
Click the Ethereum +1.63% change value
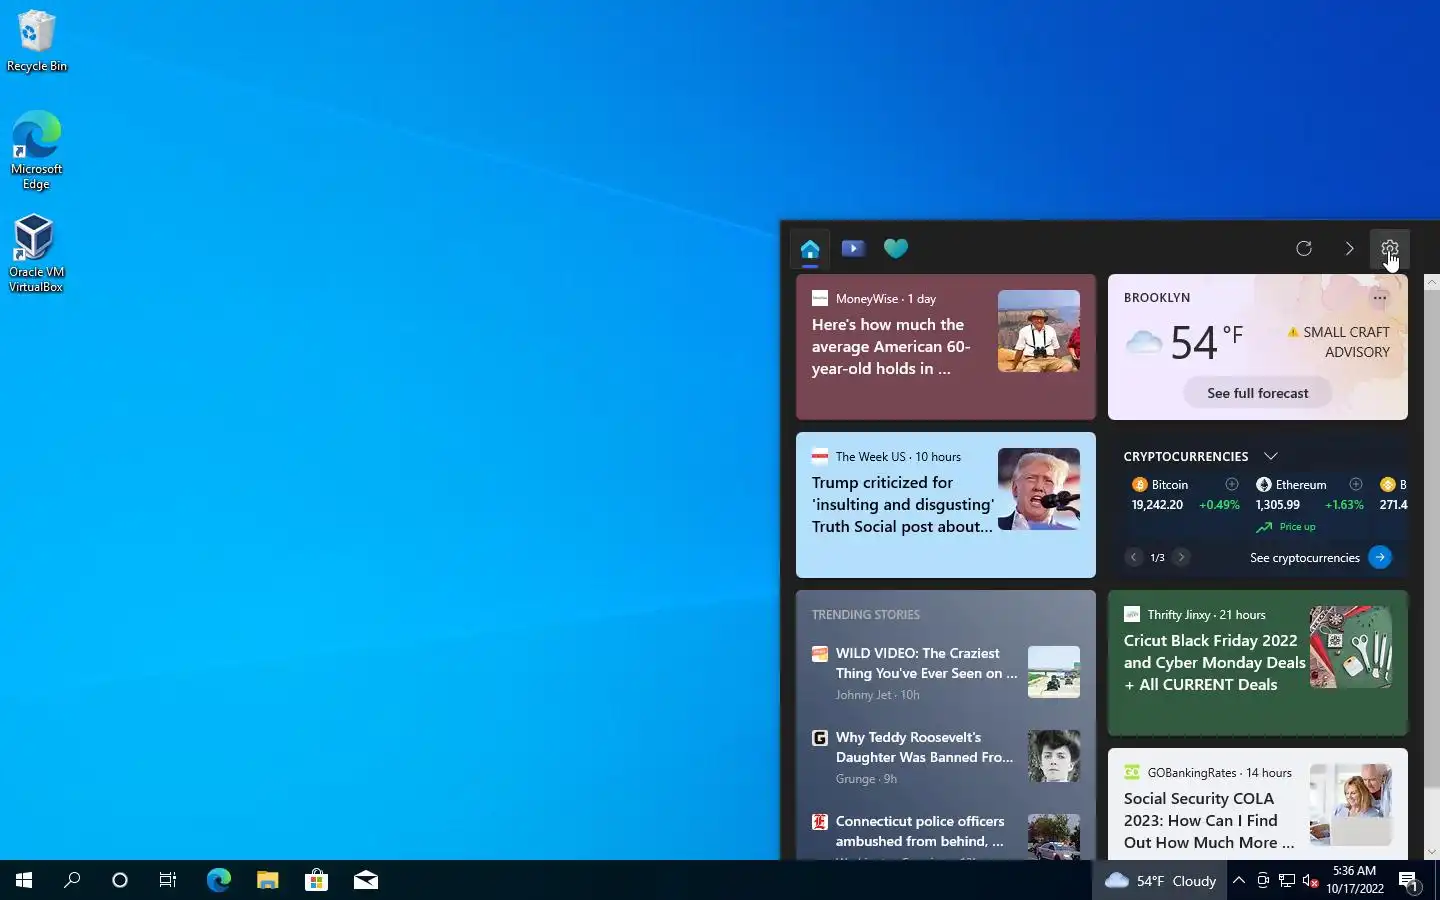pyautogui.click(x=1344, y=505)
